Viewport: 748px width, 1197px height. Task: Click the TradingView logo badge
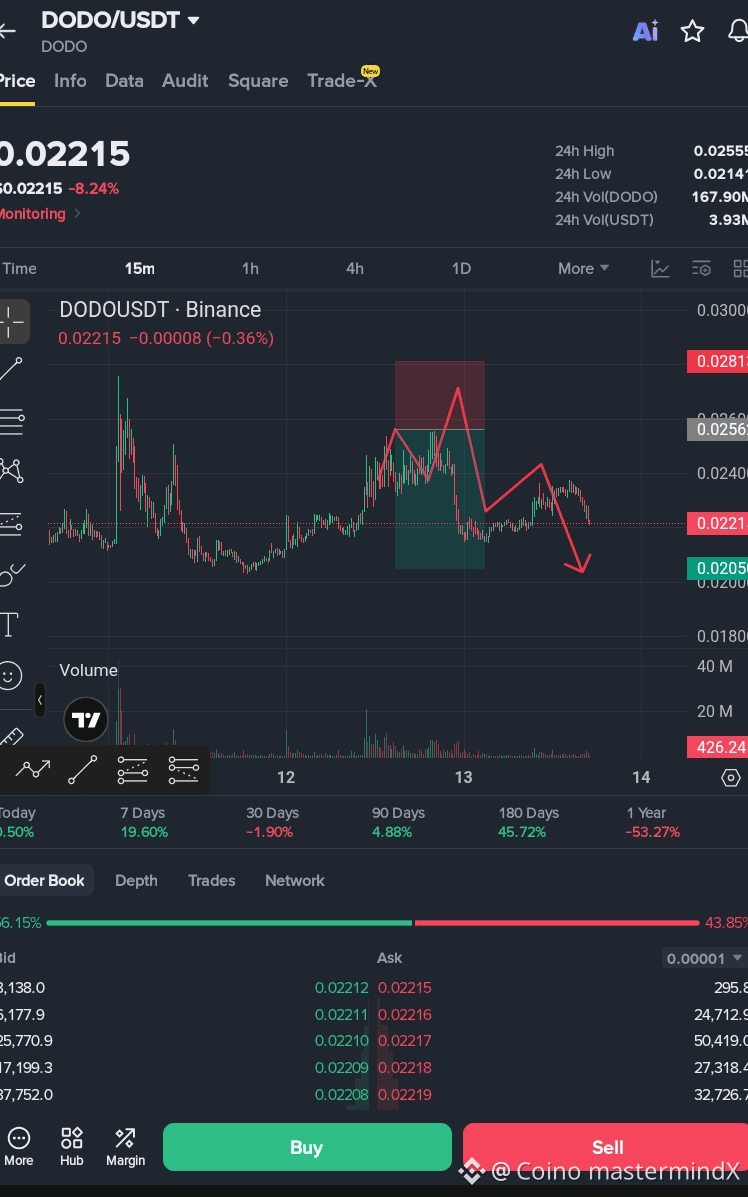[x=85, y=719]
